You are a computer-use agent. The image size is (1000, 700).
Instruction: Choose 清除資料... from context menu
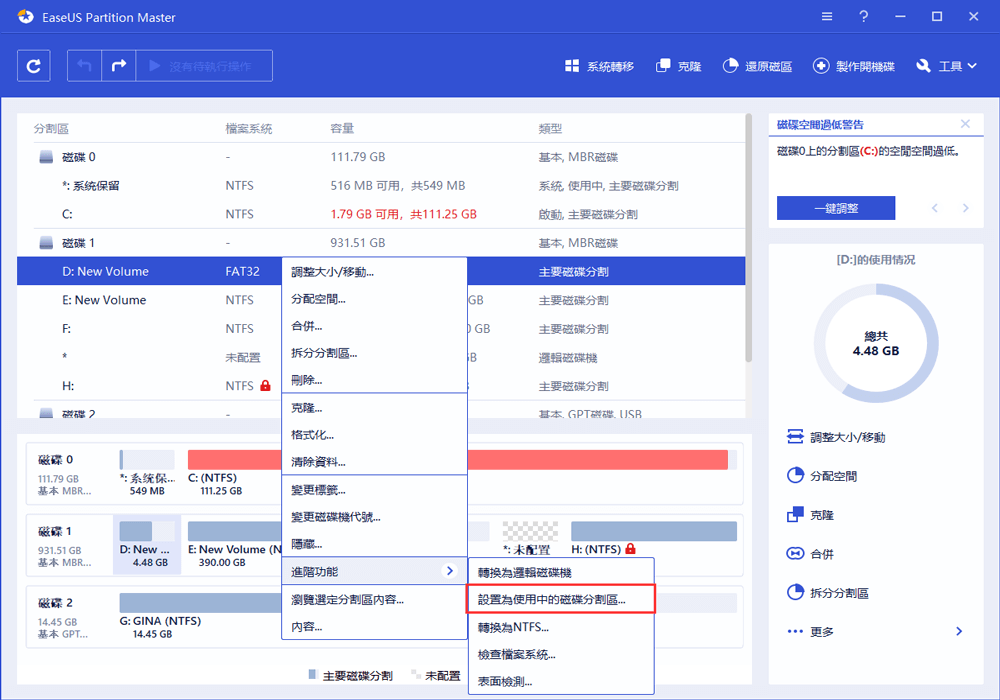coord(374,462)
